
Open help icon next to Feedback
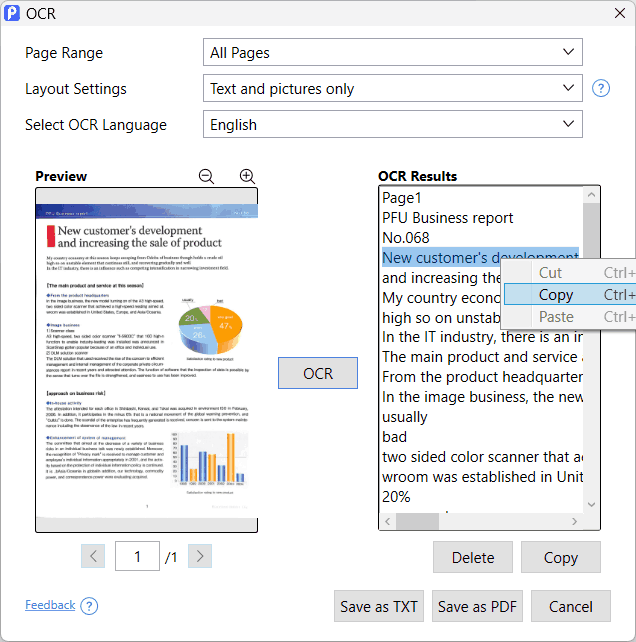pyautogui.click(x=89, y=606)
